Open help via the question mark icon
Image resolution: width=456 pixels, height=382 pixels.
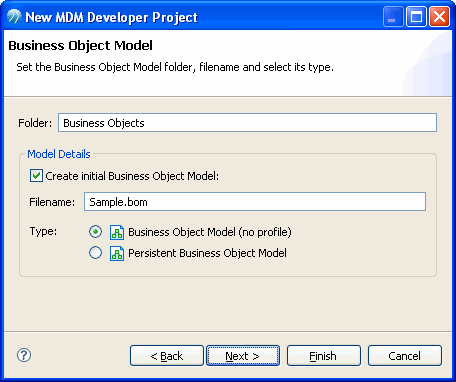click(24, 355)
